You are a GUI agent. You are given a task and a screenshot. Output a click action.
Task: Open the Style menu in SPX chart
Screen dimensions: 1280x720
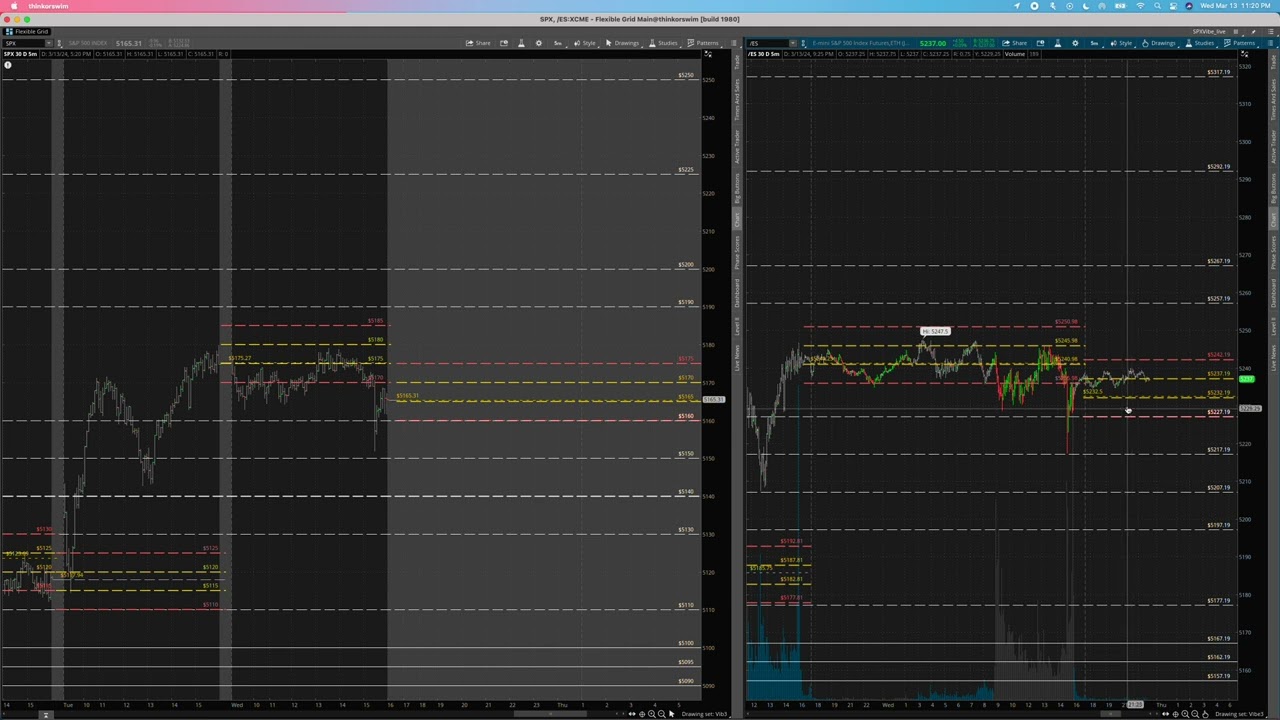point(585,43)
